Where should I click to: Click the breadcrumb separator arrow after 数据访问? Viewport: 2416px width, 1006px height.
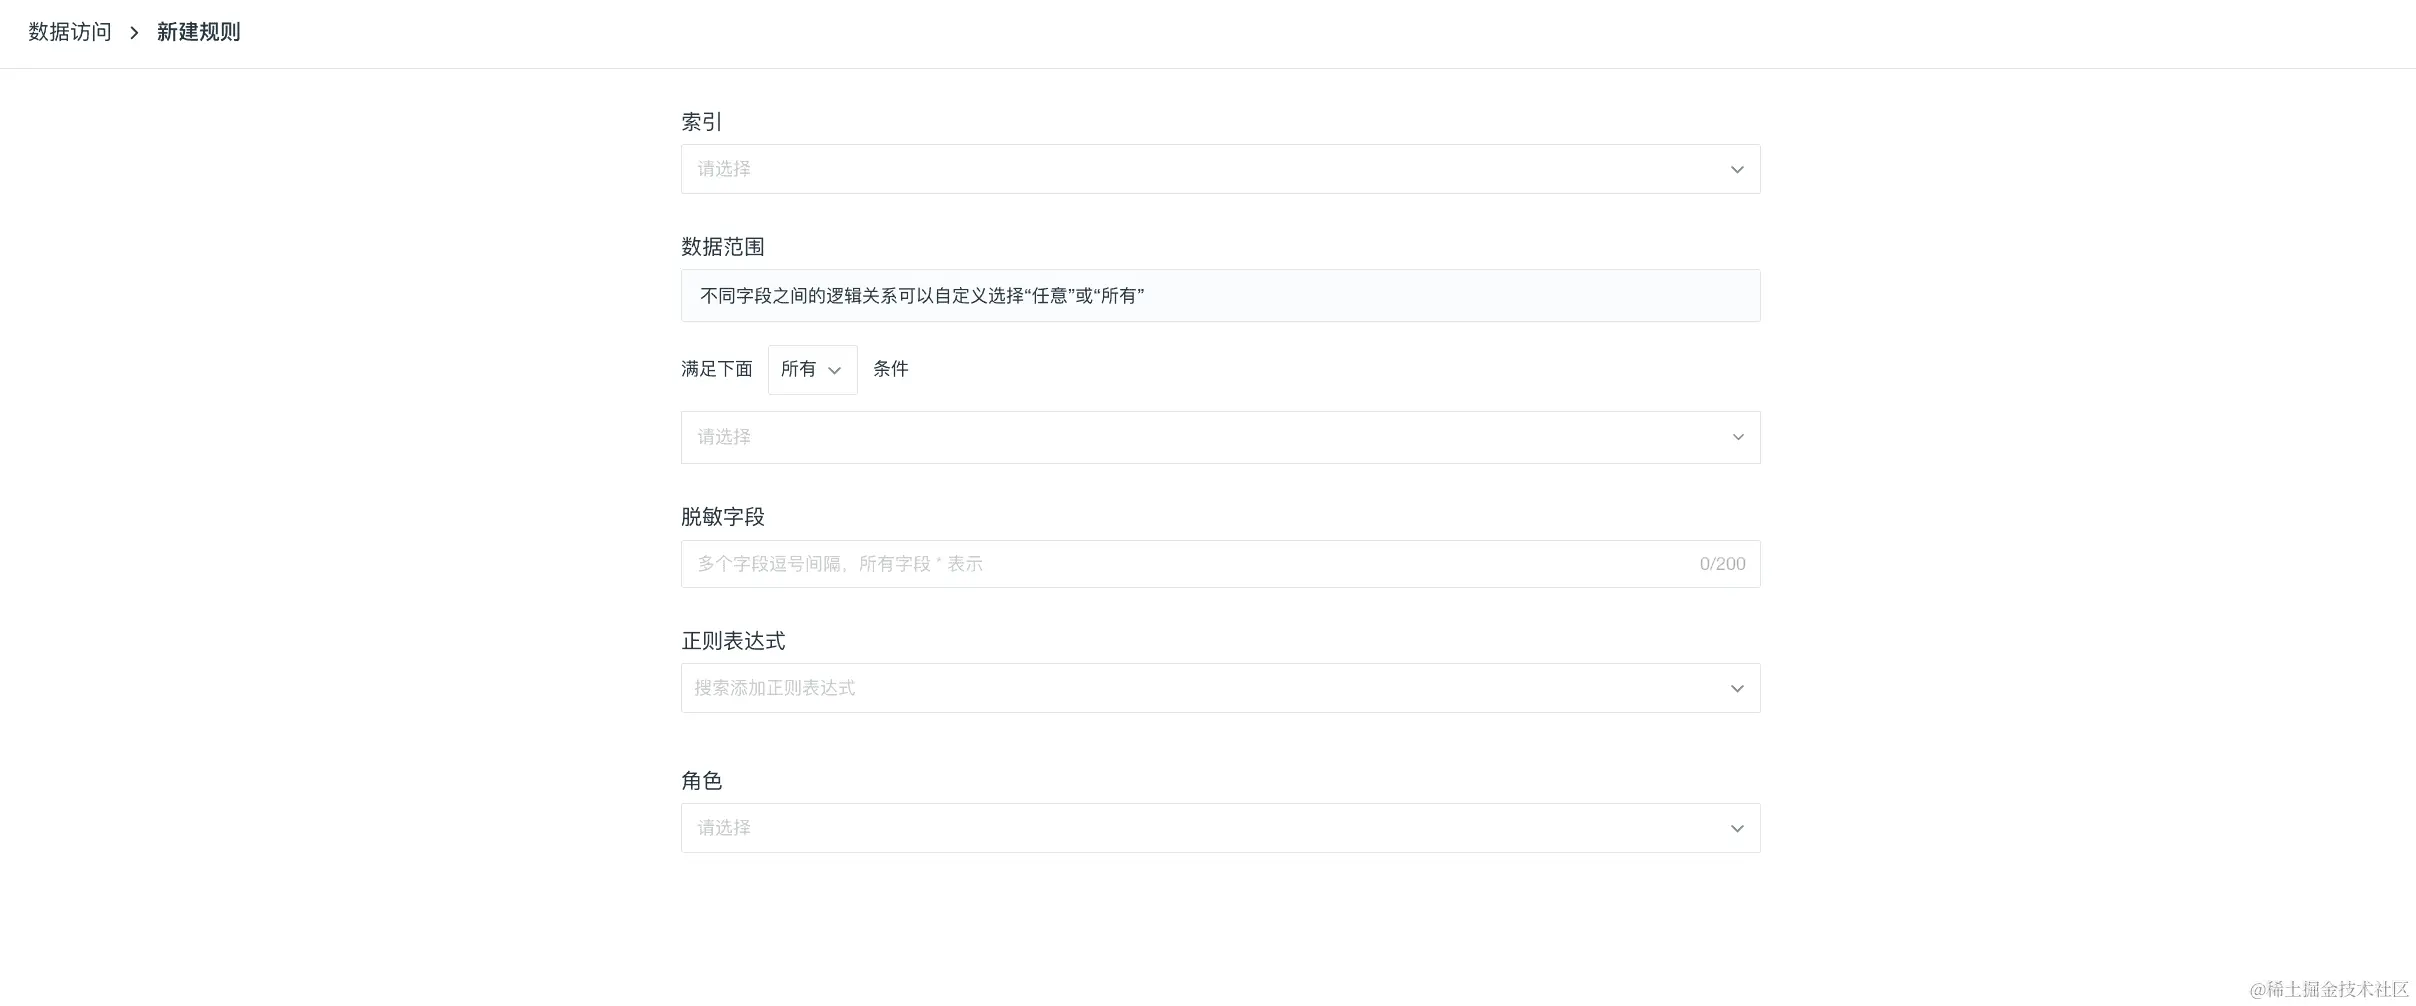[x=134, y=33]
